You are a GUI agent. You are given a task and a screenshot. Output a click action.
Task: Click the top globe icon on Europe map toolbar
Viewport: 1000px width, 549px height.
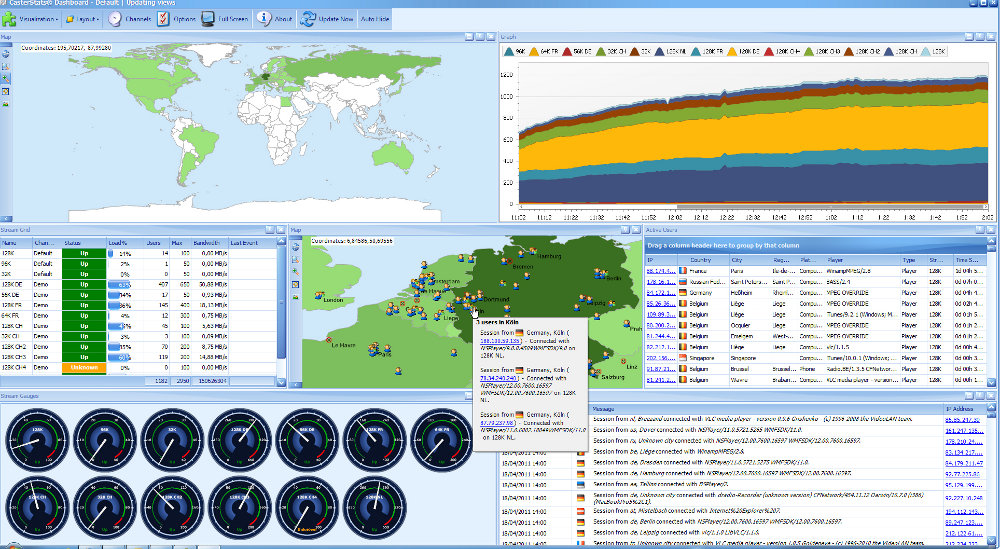295,245
